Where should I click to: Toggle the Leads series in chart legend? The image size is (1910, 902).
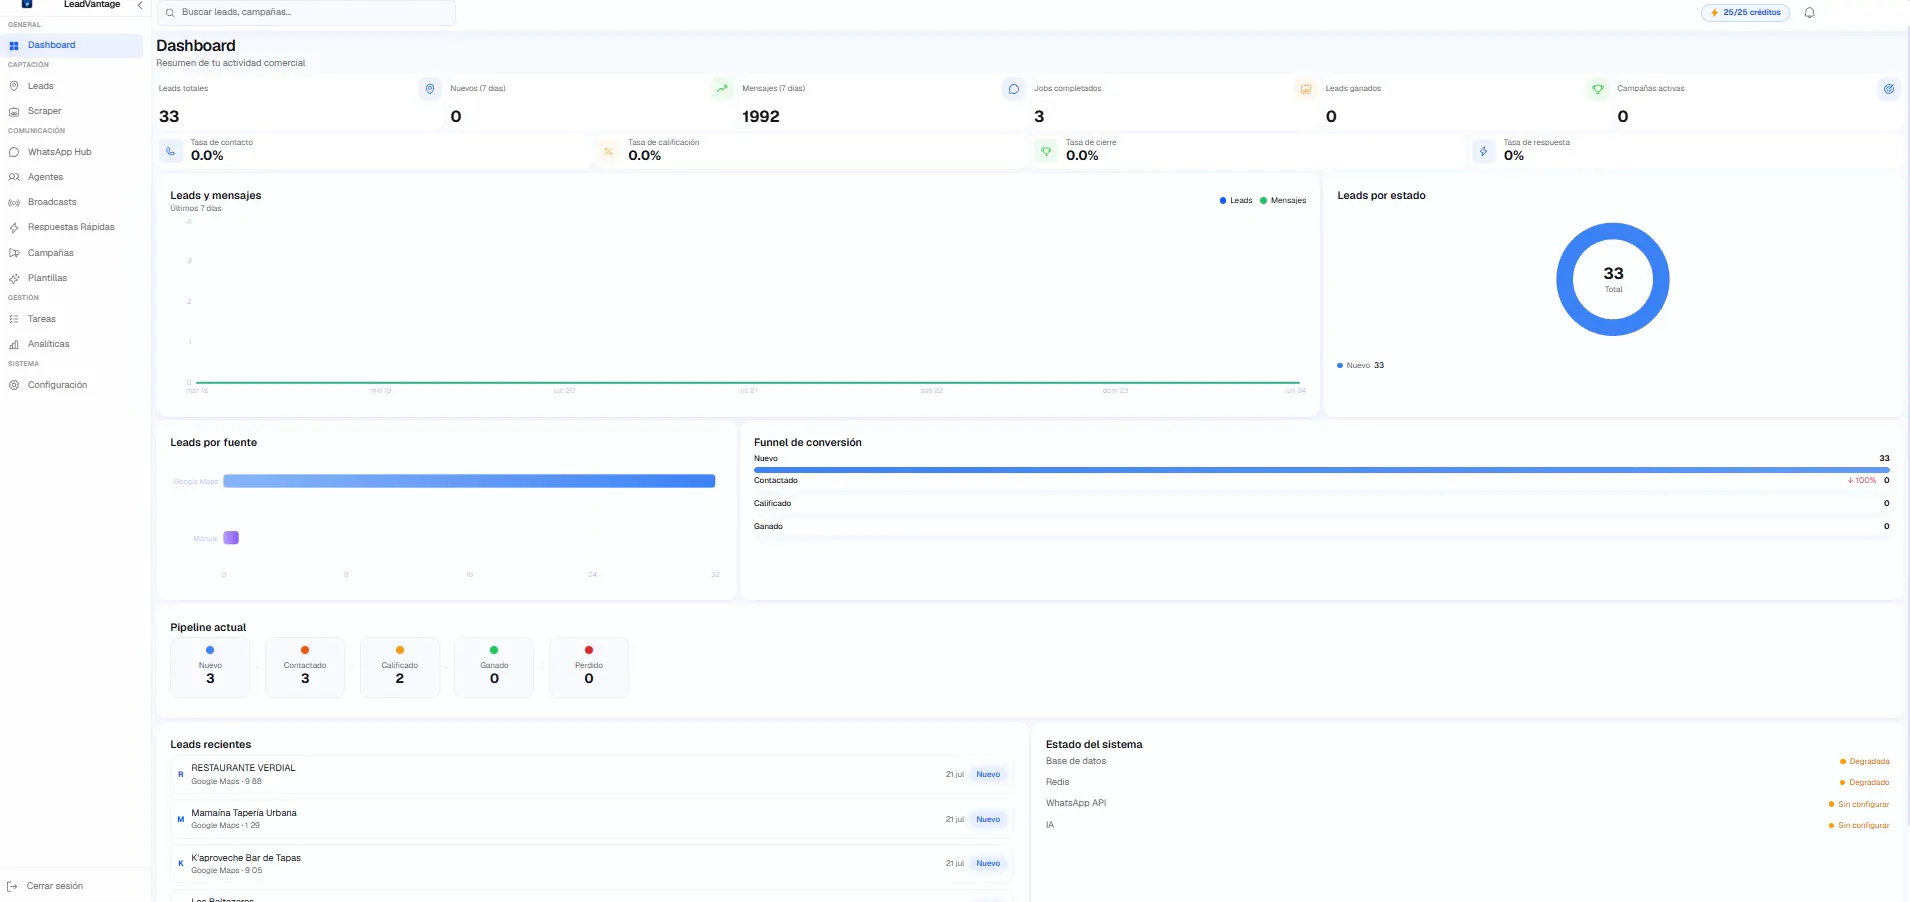click(1236, 201)
